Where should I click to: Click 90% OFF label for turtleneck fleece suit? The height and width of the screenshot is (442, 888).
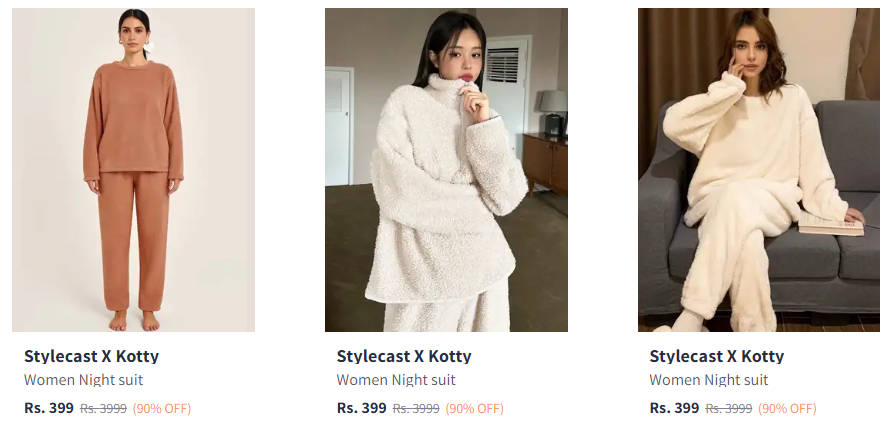(475, 409)
